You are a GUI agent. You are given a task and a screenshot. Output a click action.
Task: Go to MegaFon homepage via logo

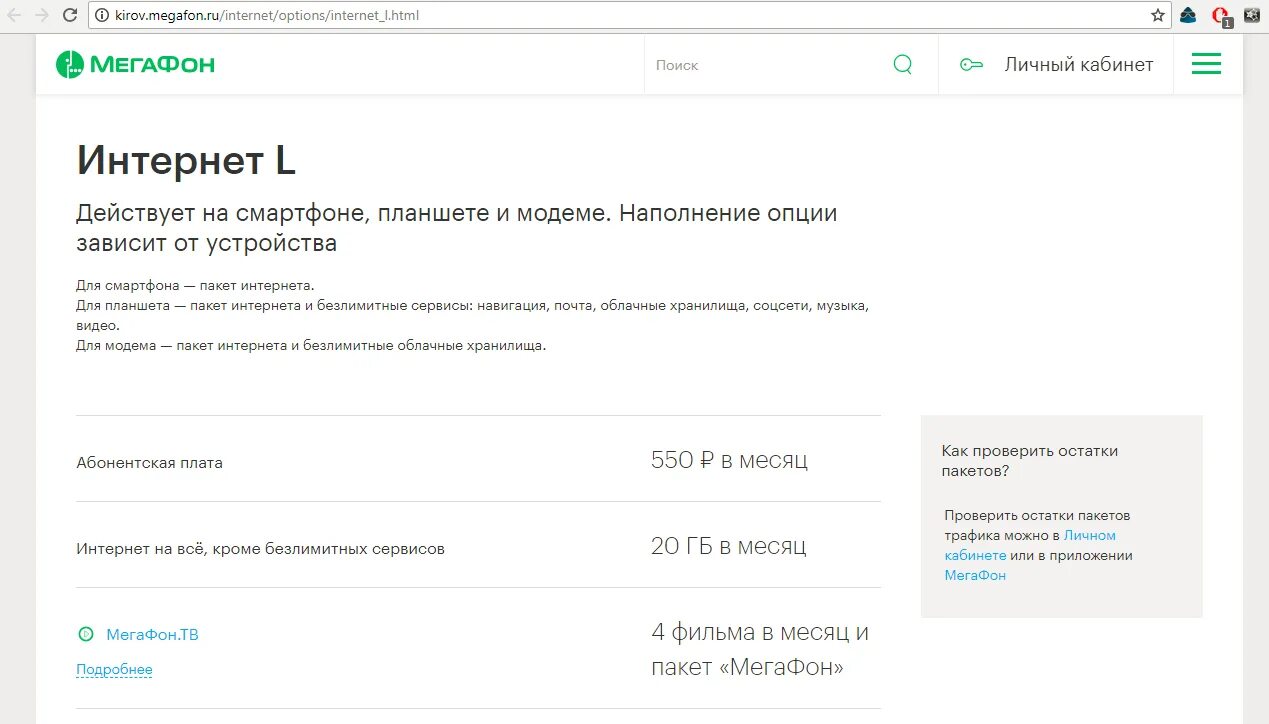[x=135, y=65]
